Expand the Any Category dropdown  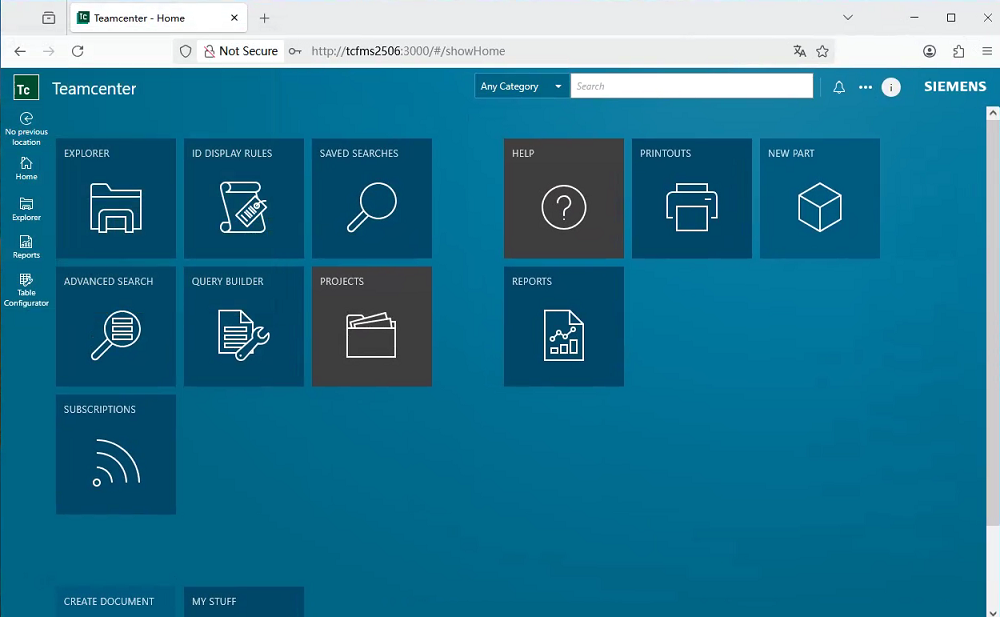[522, 86]
